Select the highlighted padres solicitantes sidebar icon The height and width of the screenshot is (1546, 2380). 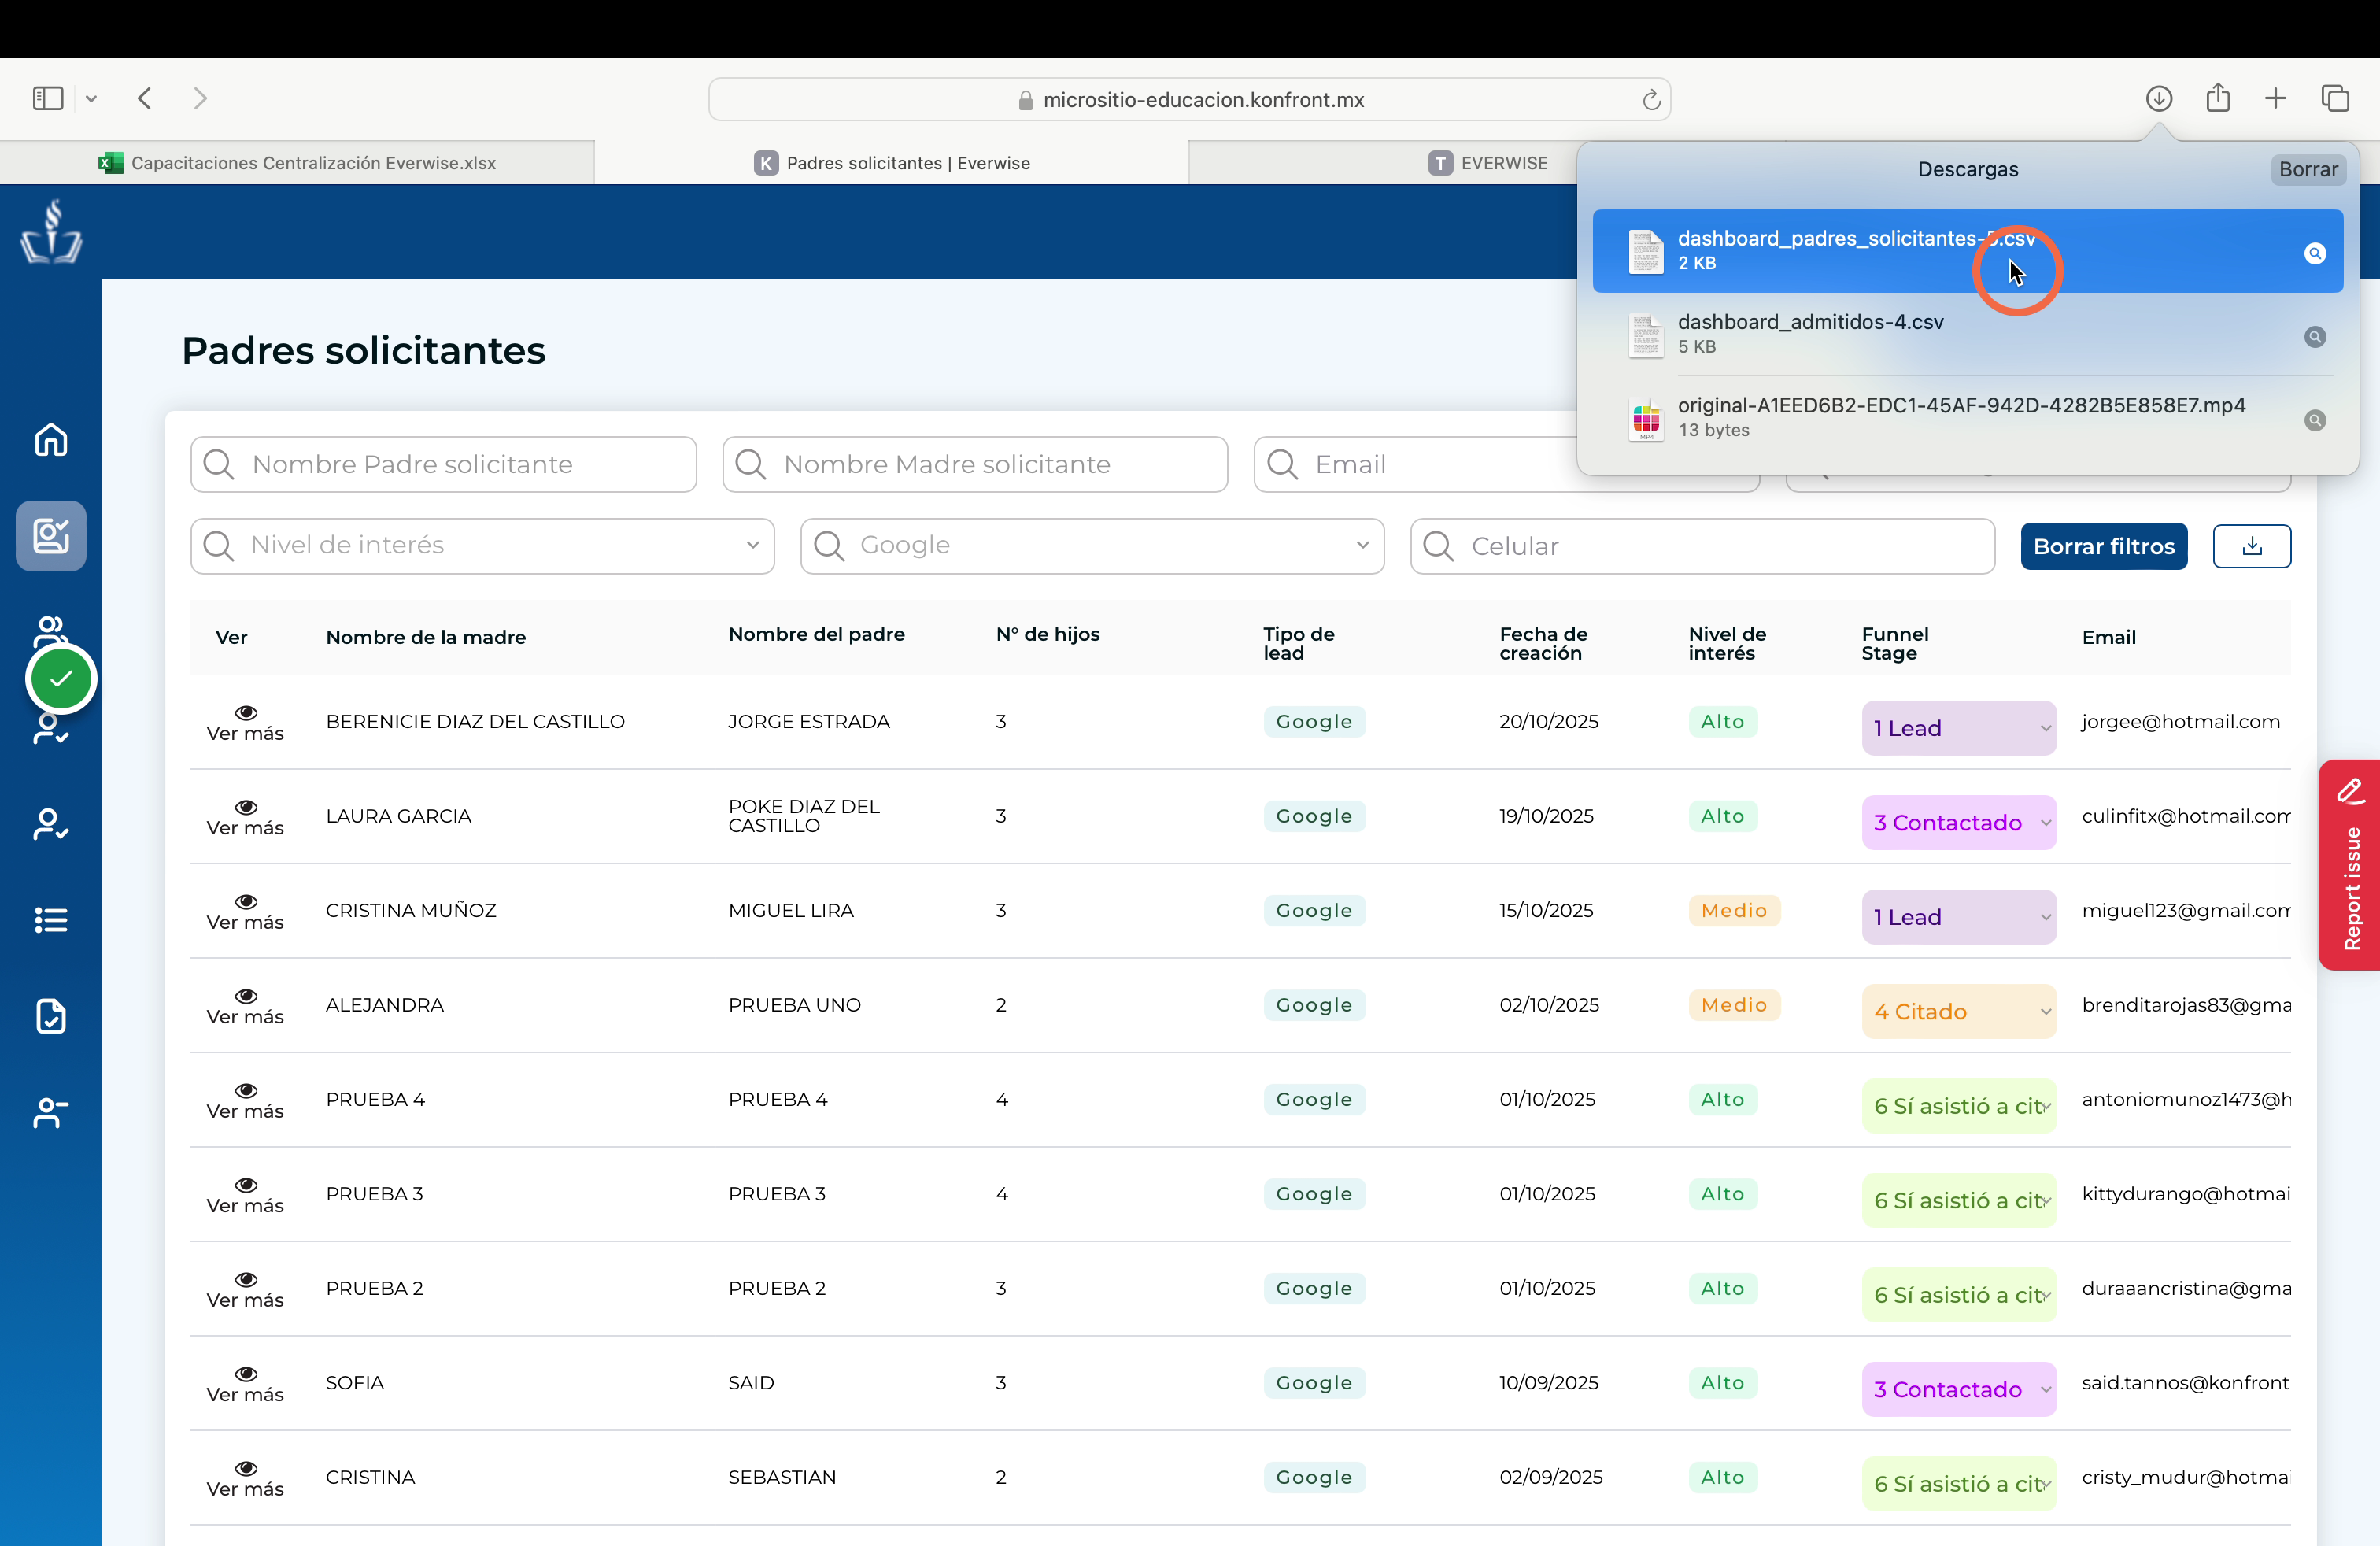51,536
